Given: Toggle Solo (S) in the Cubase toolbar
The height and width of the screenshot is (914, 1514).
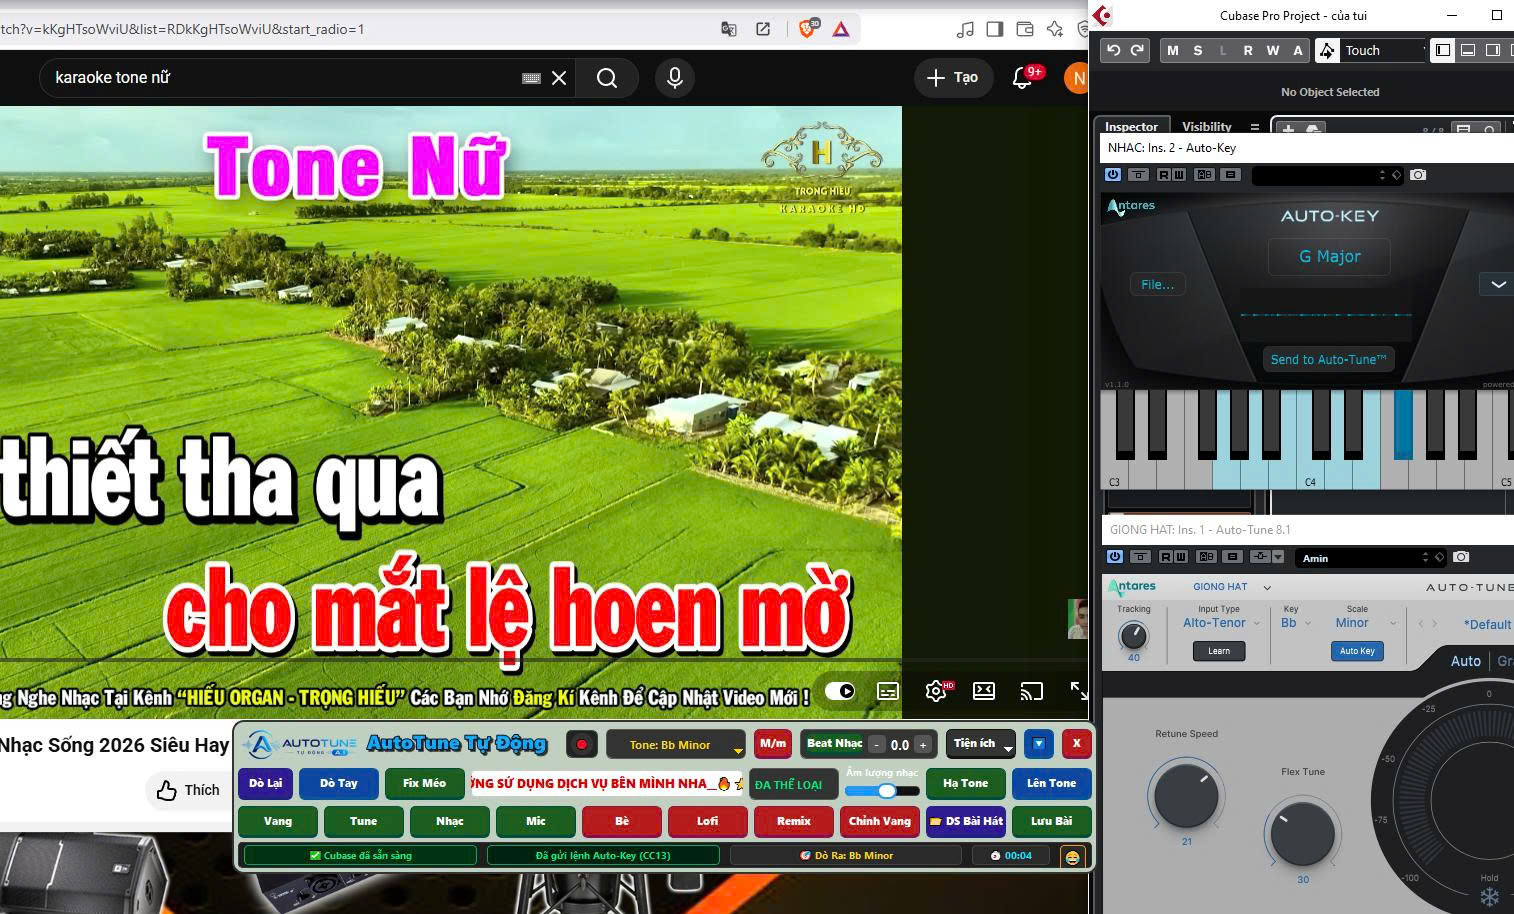Looking at the screenshot, I should tap(1198, 50).
